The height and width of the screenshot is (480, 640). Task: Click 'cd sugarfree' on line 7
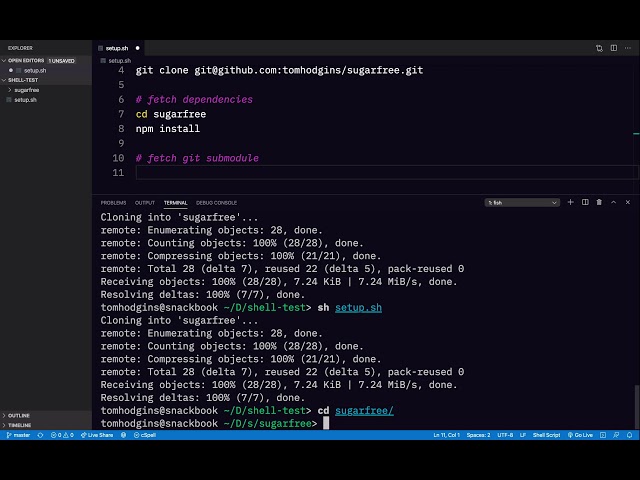171,114
